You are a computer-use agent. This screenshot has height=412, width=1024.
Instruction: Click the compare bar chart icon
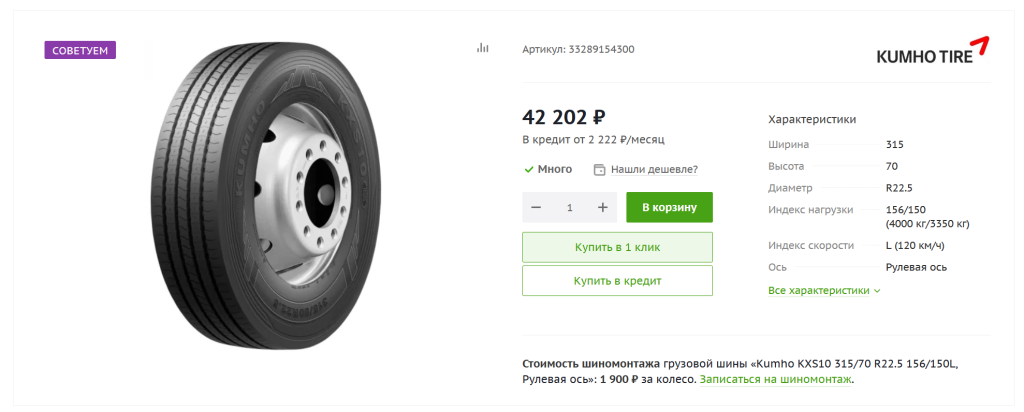tap(483, 48)
